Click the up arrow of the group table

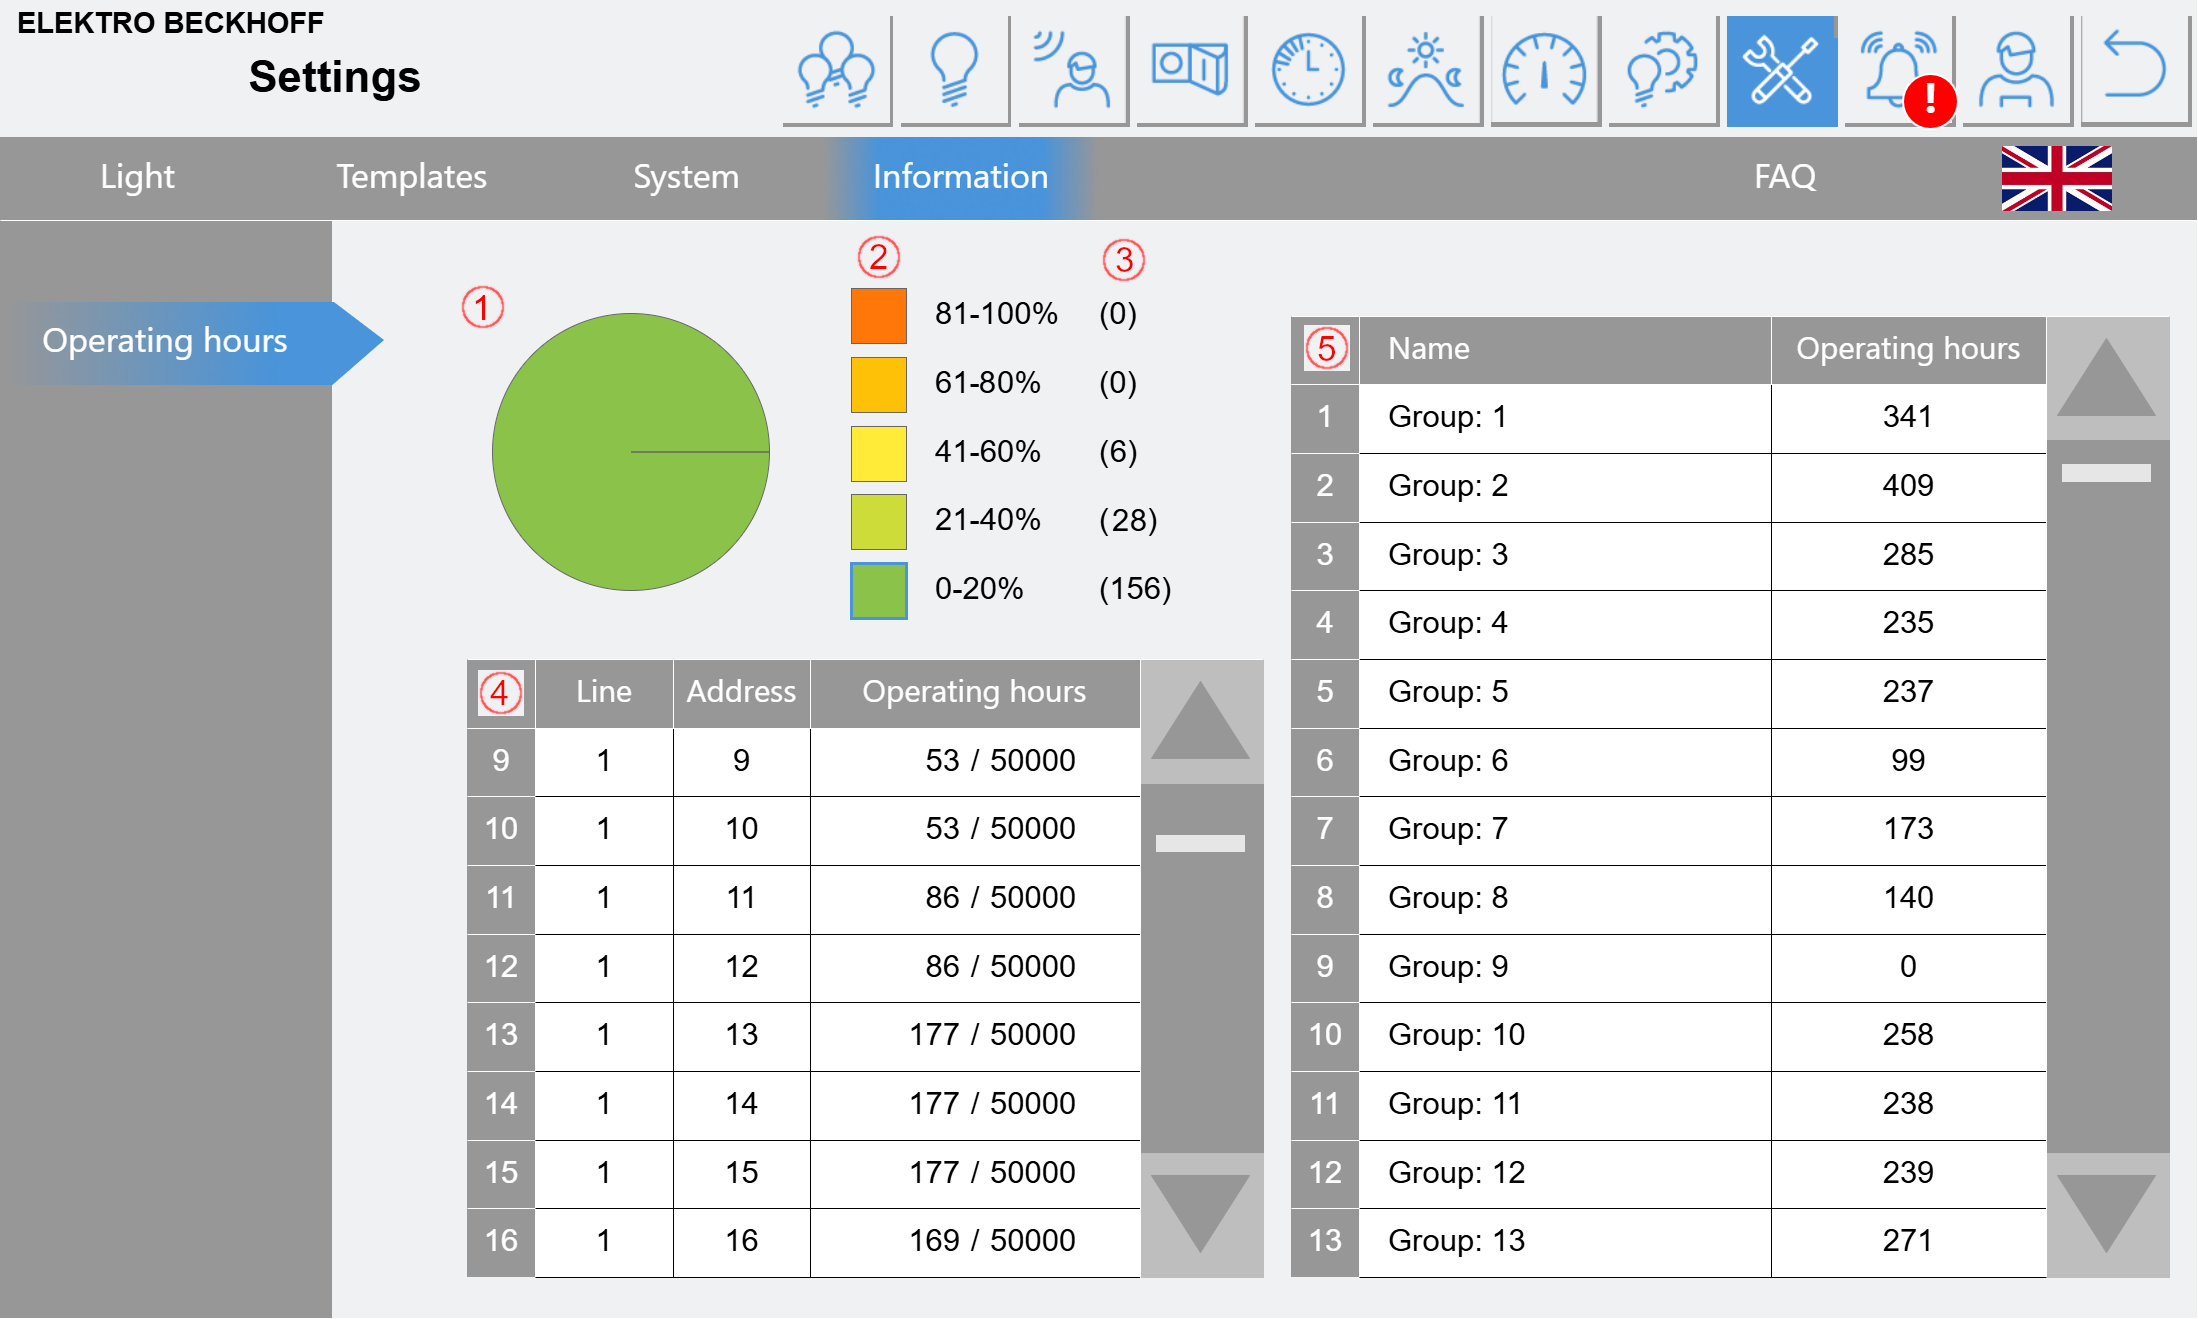click(x=2107, y=377)
